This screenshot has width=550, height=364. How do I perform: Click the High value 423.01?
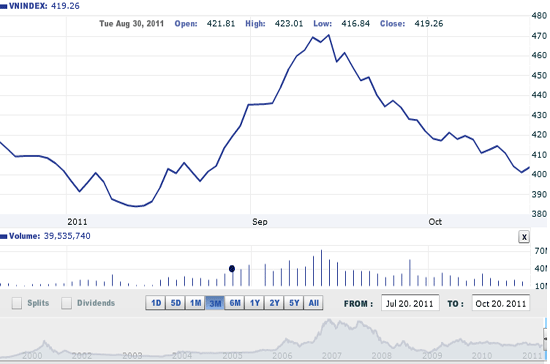tap(289, 23)
